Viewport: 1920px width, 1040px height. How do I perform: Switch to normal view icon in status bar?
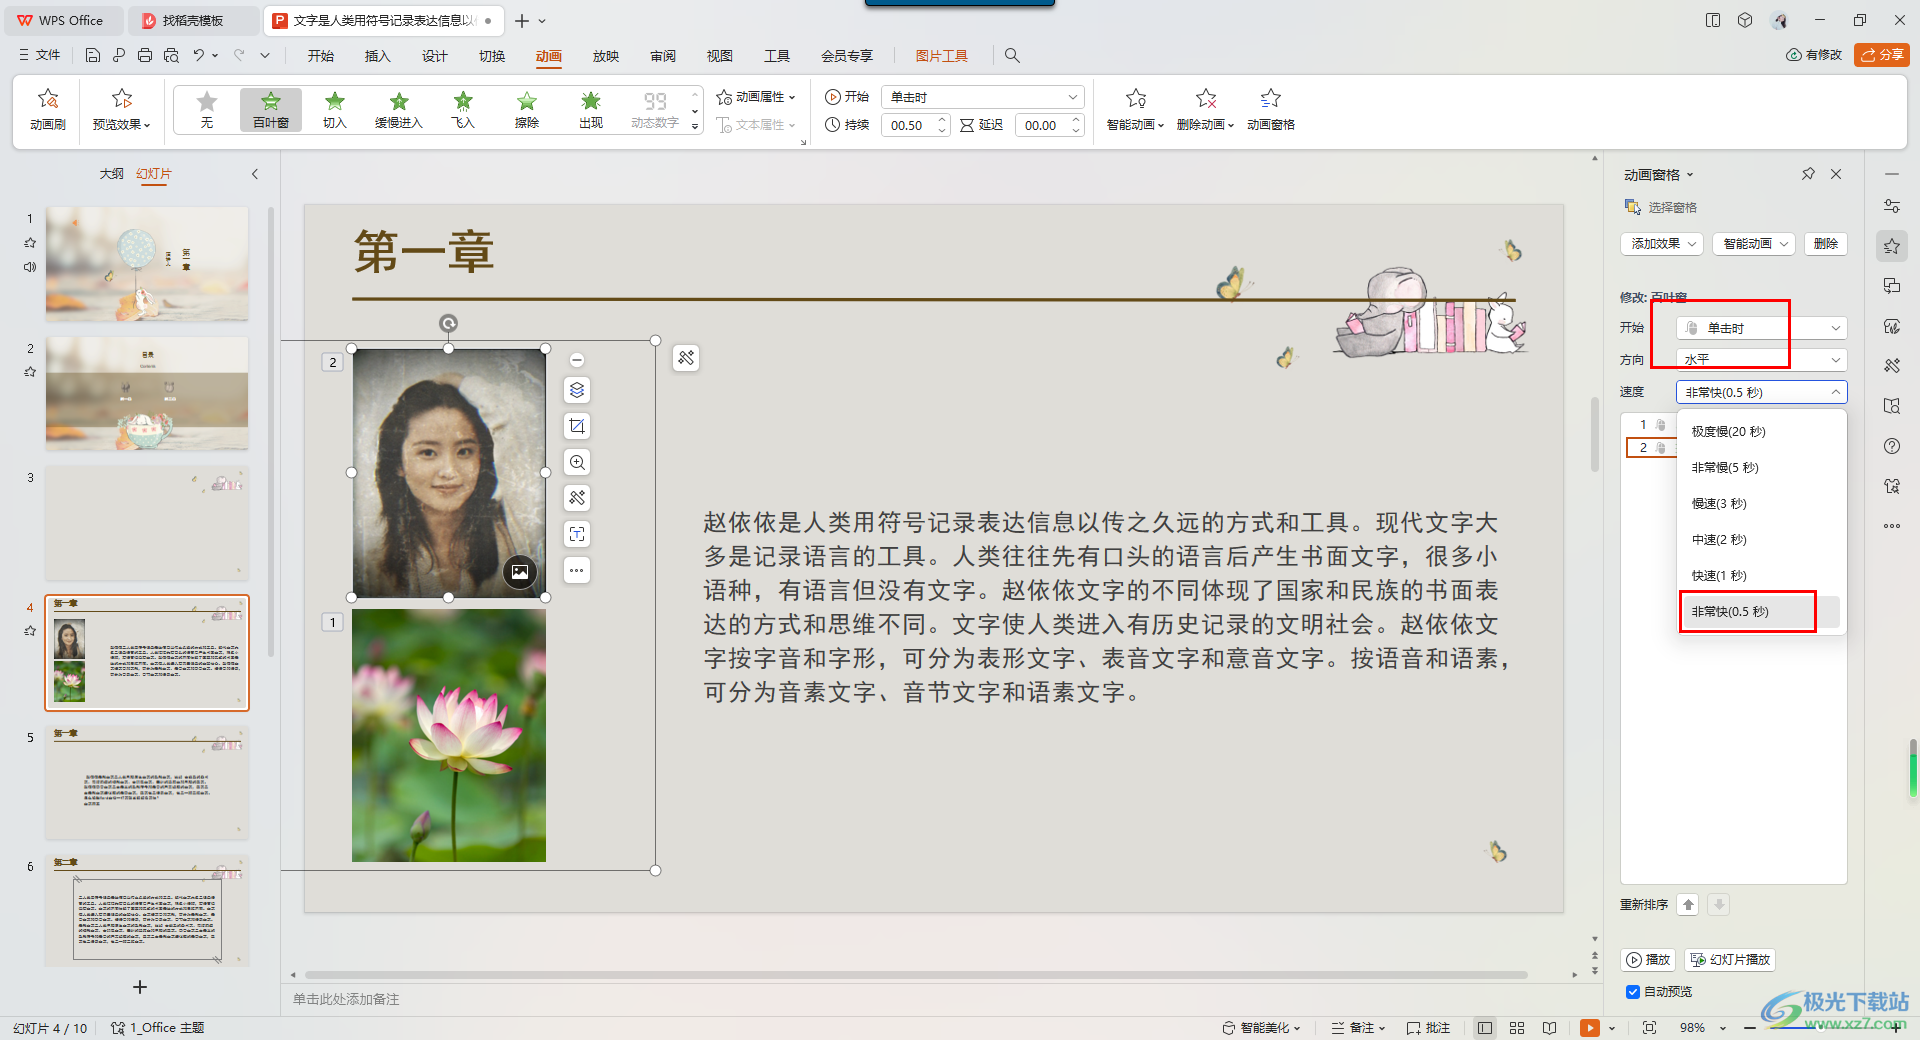coord(1485,1028)
